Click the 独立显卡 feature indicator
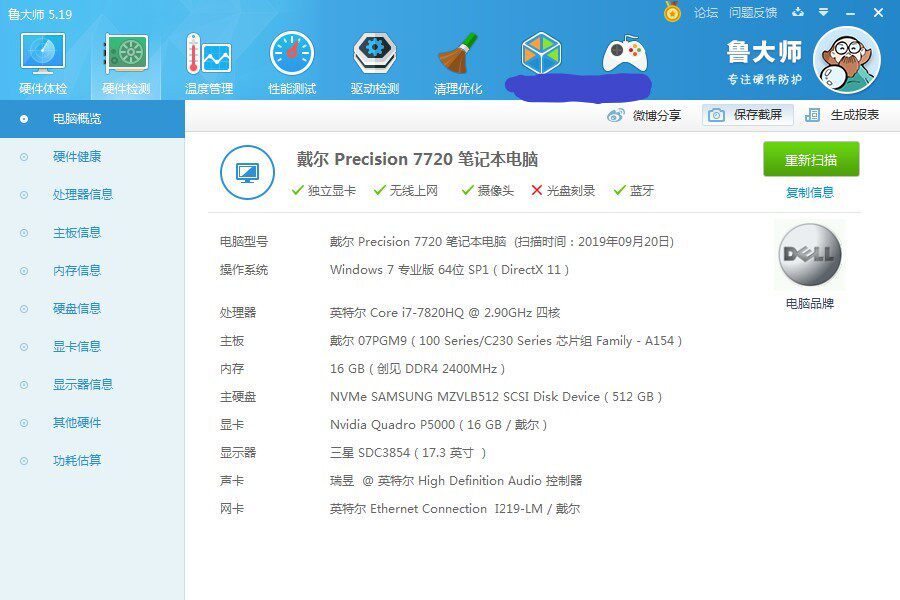 point(324,191)
